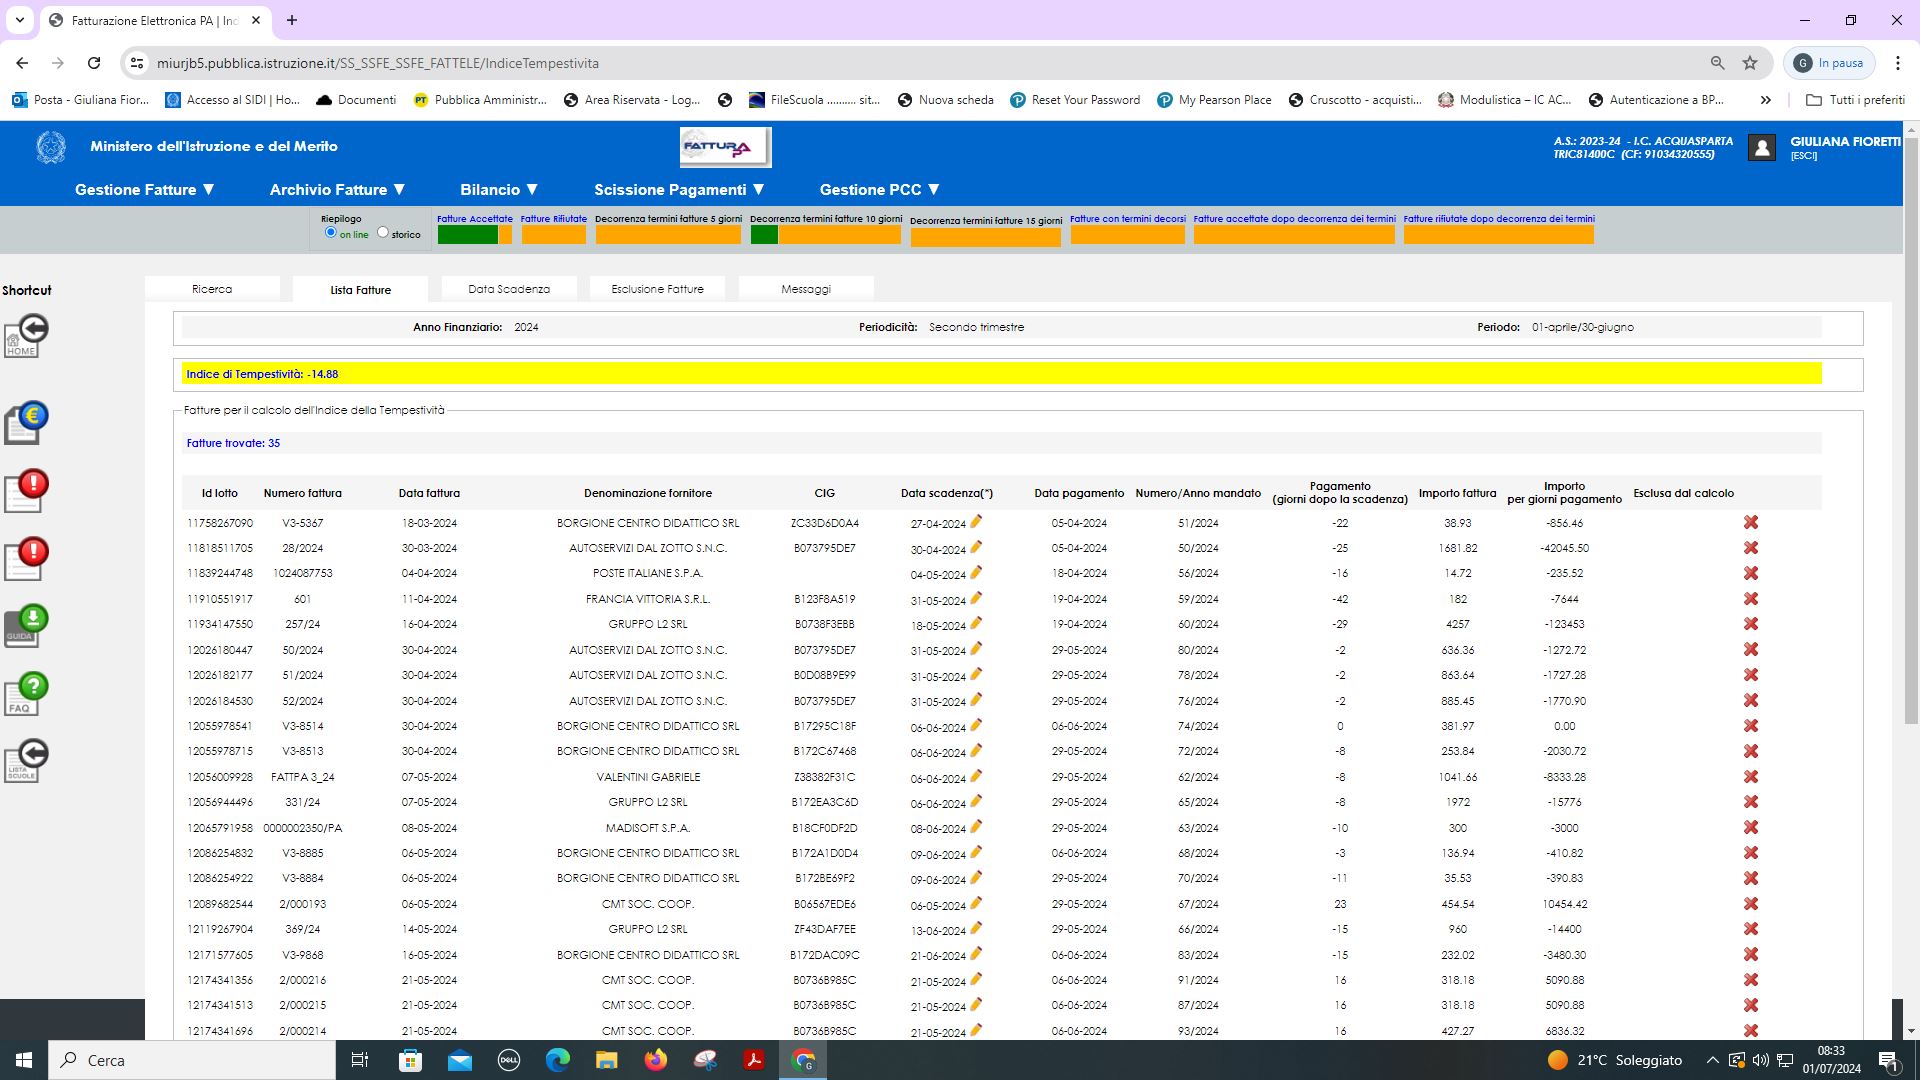This screenshot has height=1080, width=1920.
Task: Open the browser zoom magnifier icon
Action: point(1718,63)
